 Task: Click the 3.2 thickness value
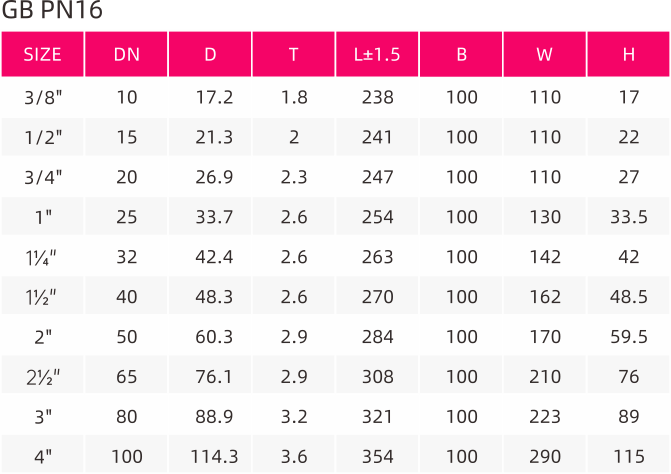[x=294, y=417]
